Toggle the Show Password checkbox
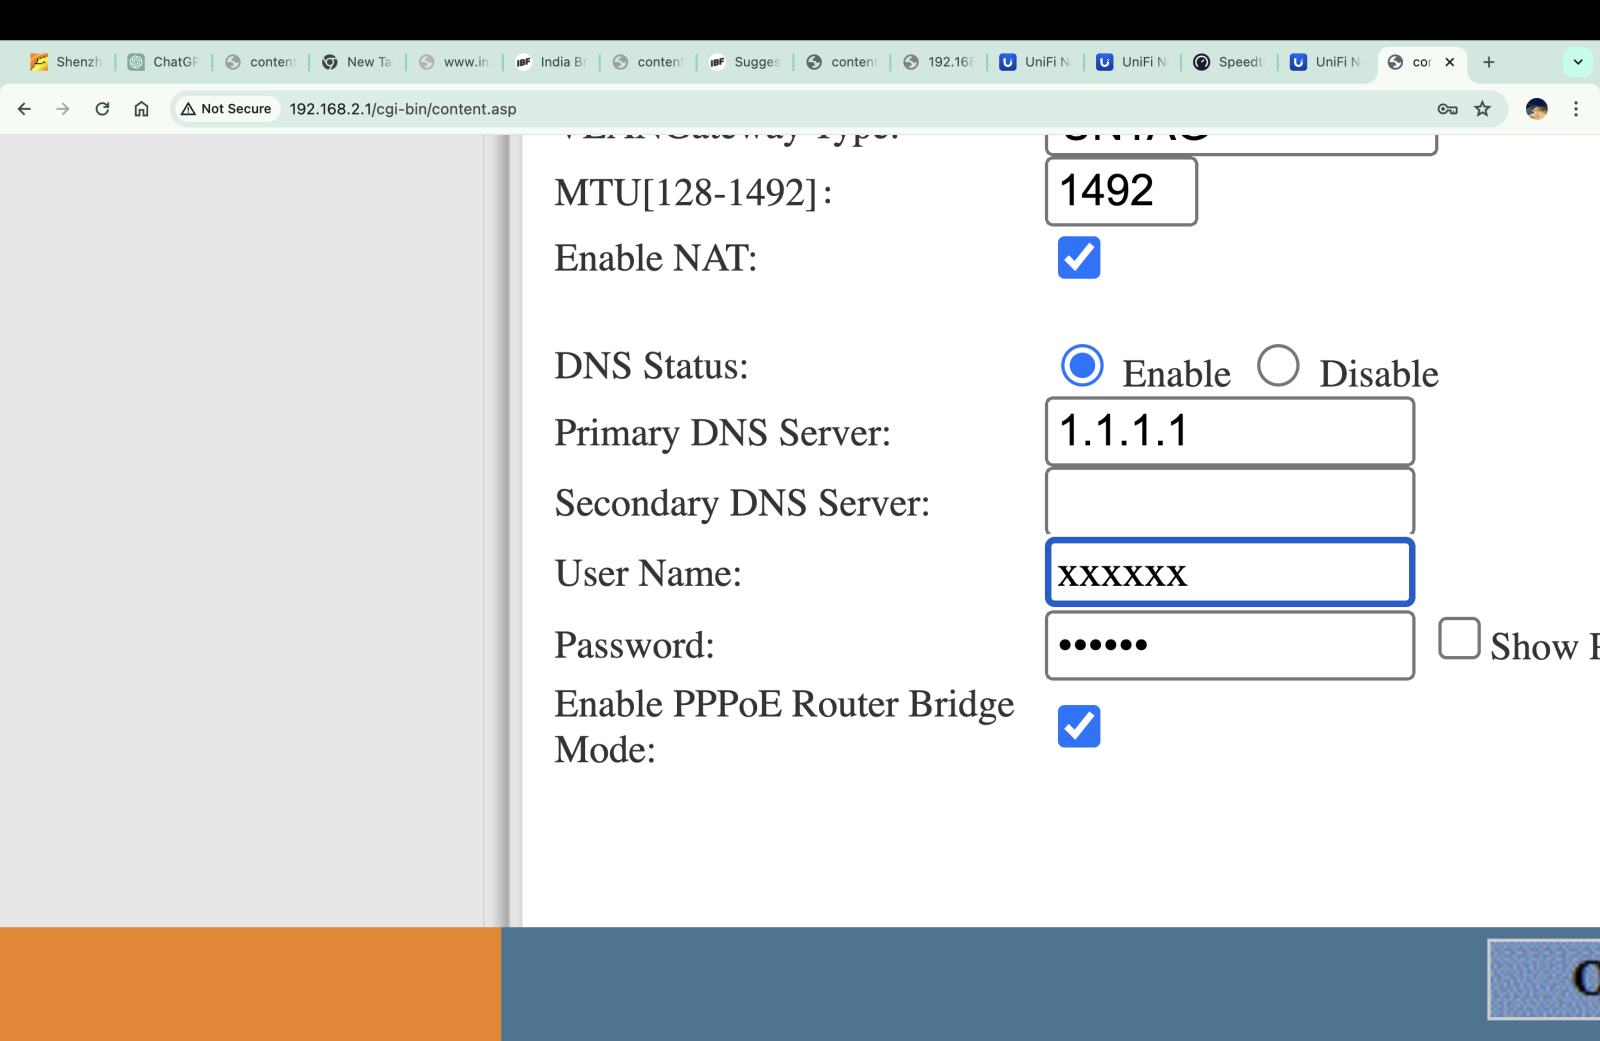 pyautogui.click(x=1459, y=638)
